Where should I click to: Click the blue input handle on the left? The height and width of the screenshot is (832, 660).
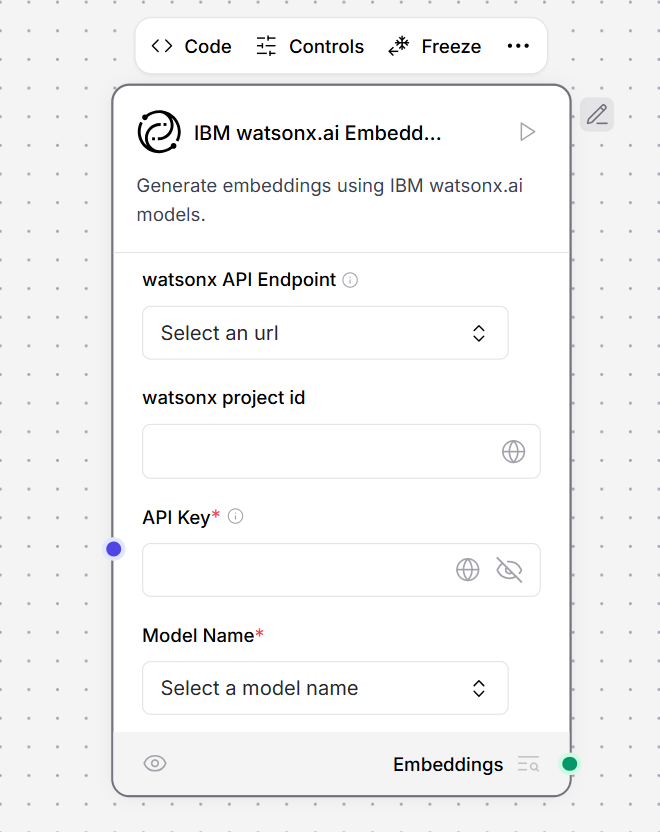[113, 548]
